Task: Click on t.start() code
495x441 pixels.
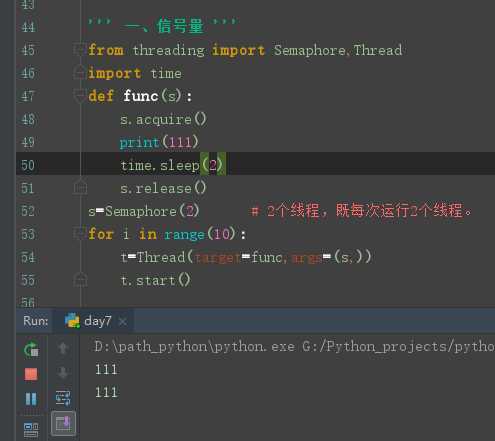Action: pyautogui.click(x=155, y=280)
